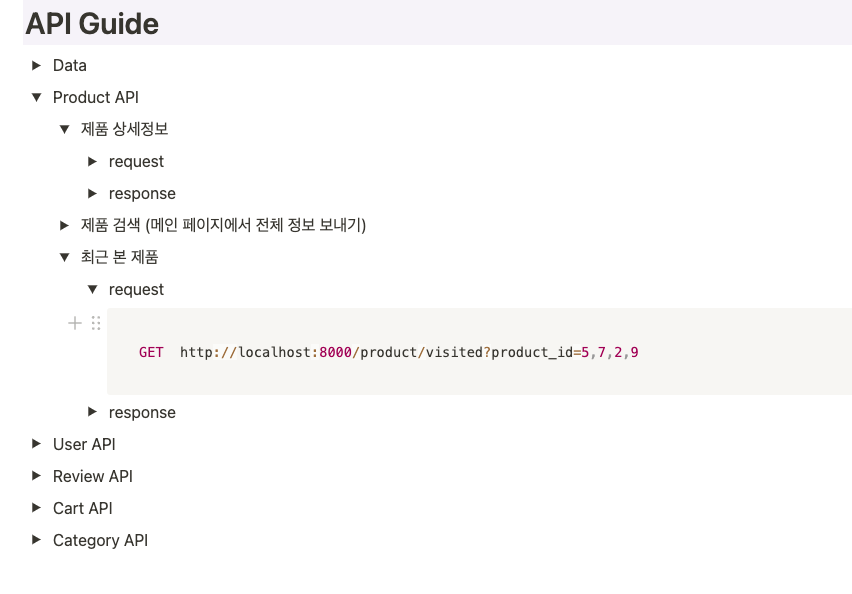The image size is (852, 594).
Task: Collapse the Product API toggle
Action: (x=36, y=97)
